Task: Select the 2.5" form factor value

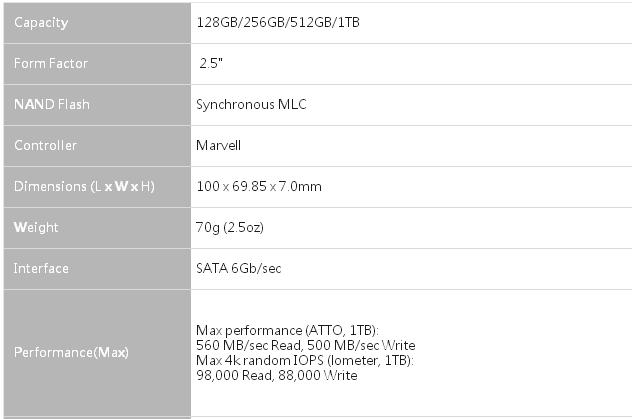Action: (x=211, y=63)
